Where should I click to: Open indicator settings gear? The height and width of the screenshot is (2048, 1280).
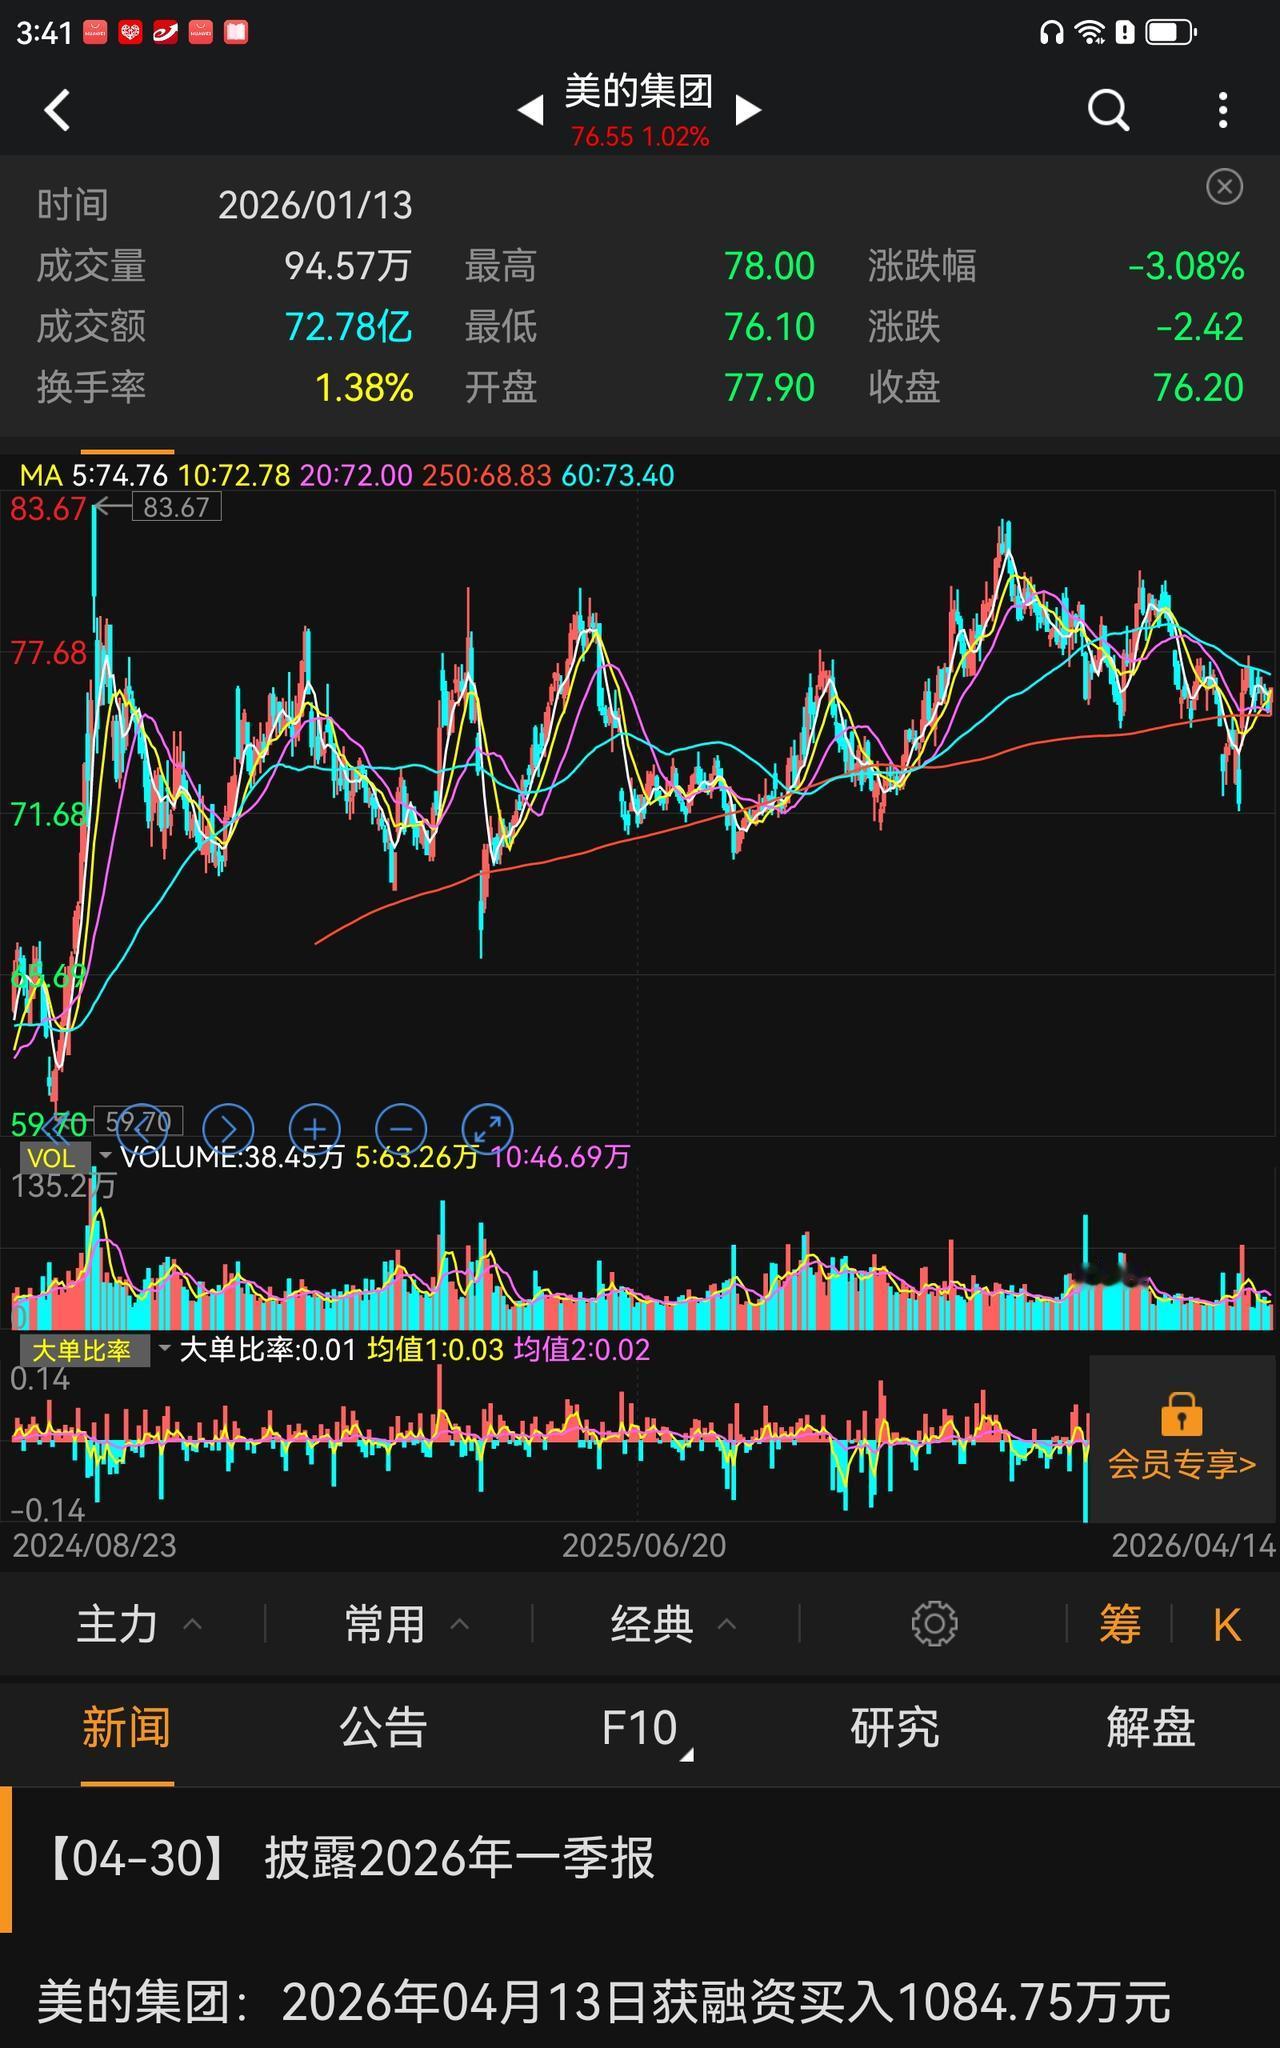[x=935, y=1624]
